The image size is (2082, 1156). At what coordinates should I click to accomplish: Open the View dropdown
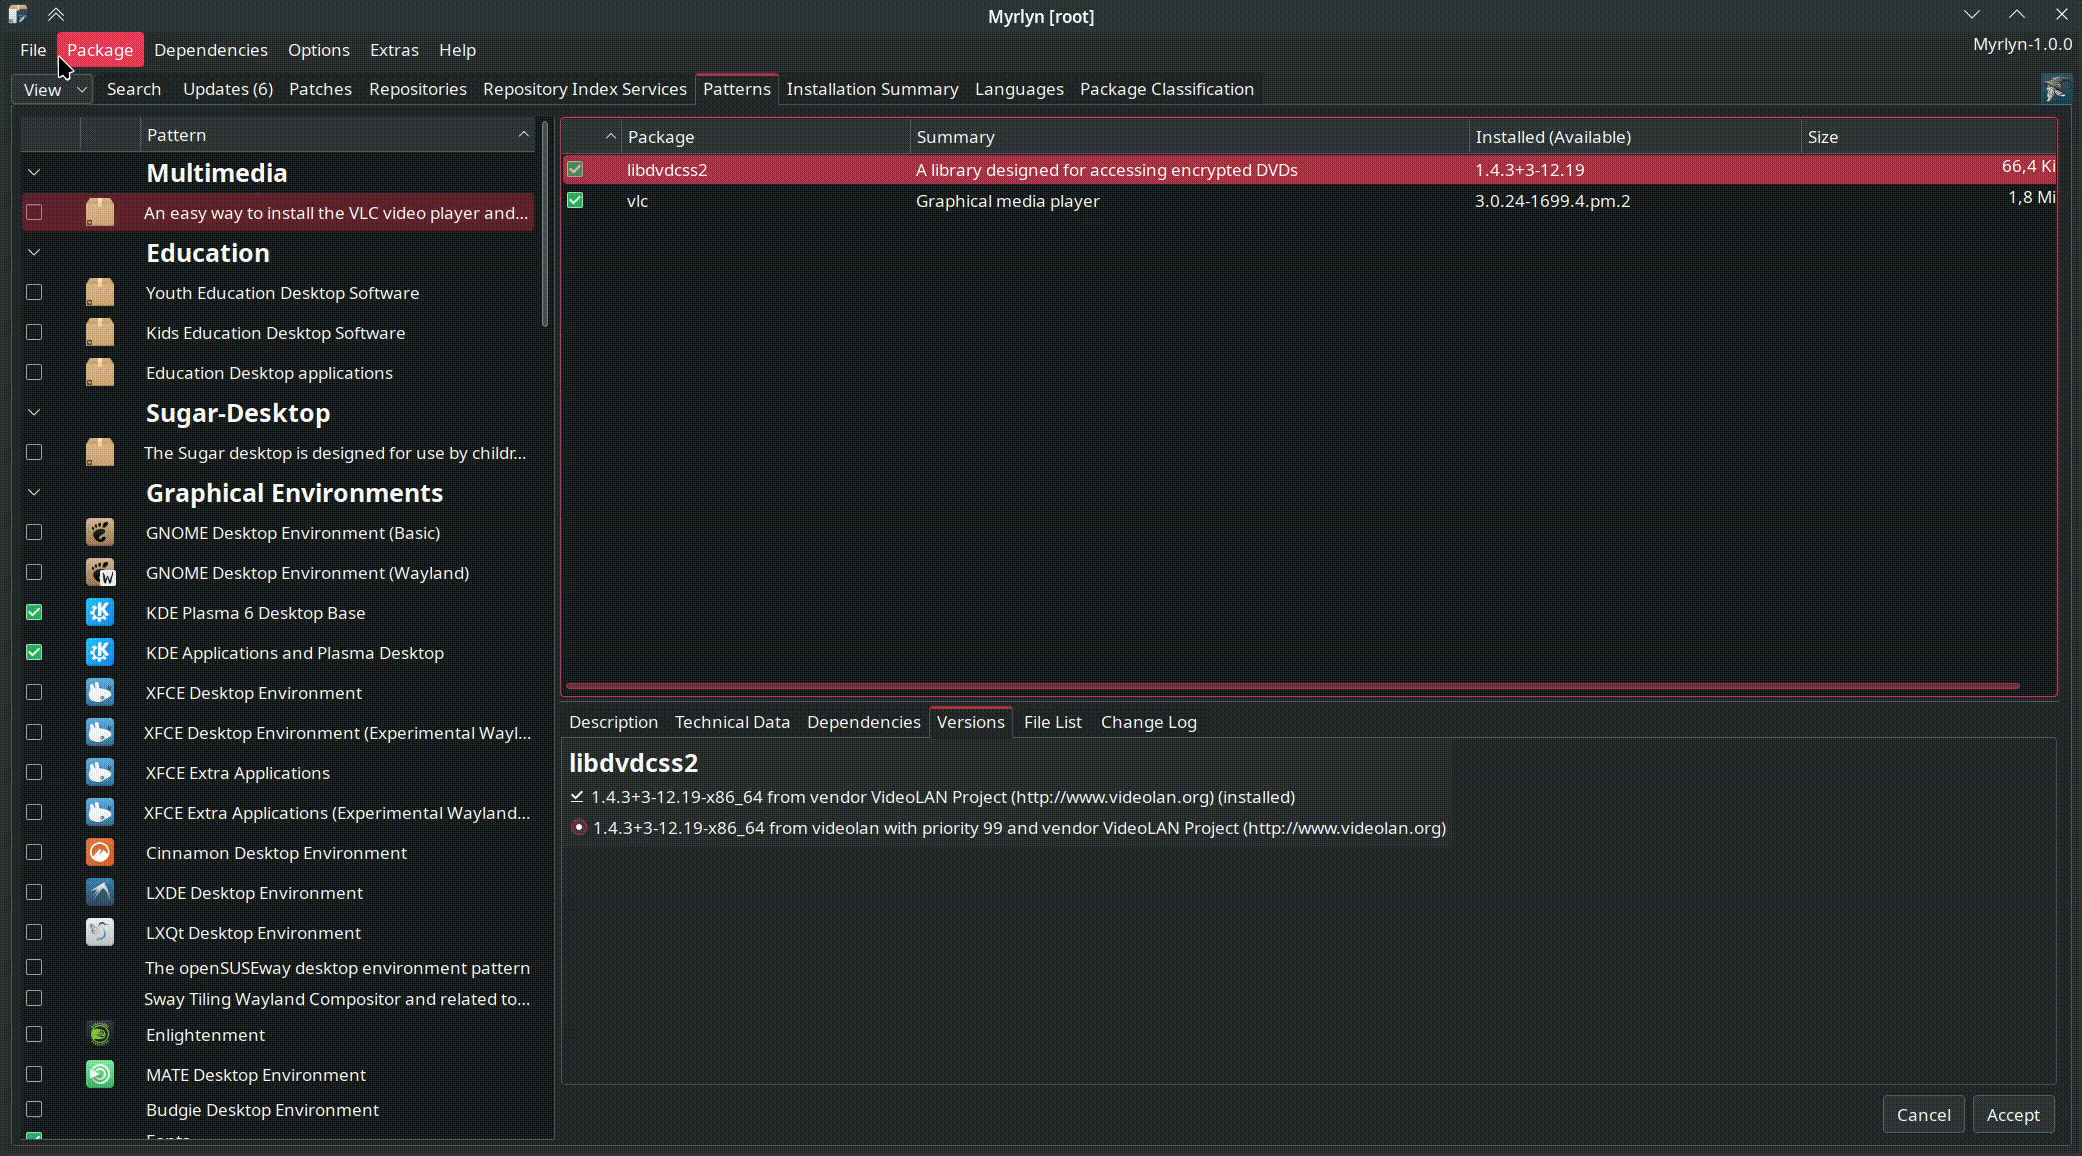[x=52, y=89]
